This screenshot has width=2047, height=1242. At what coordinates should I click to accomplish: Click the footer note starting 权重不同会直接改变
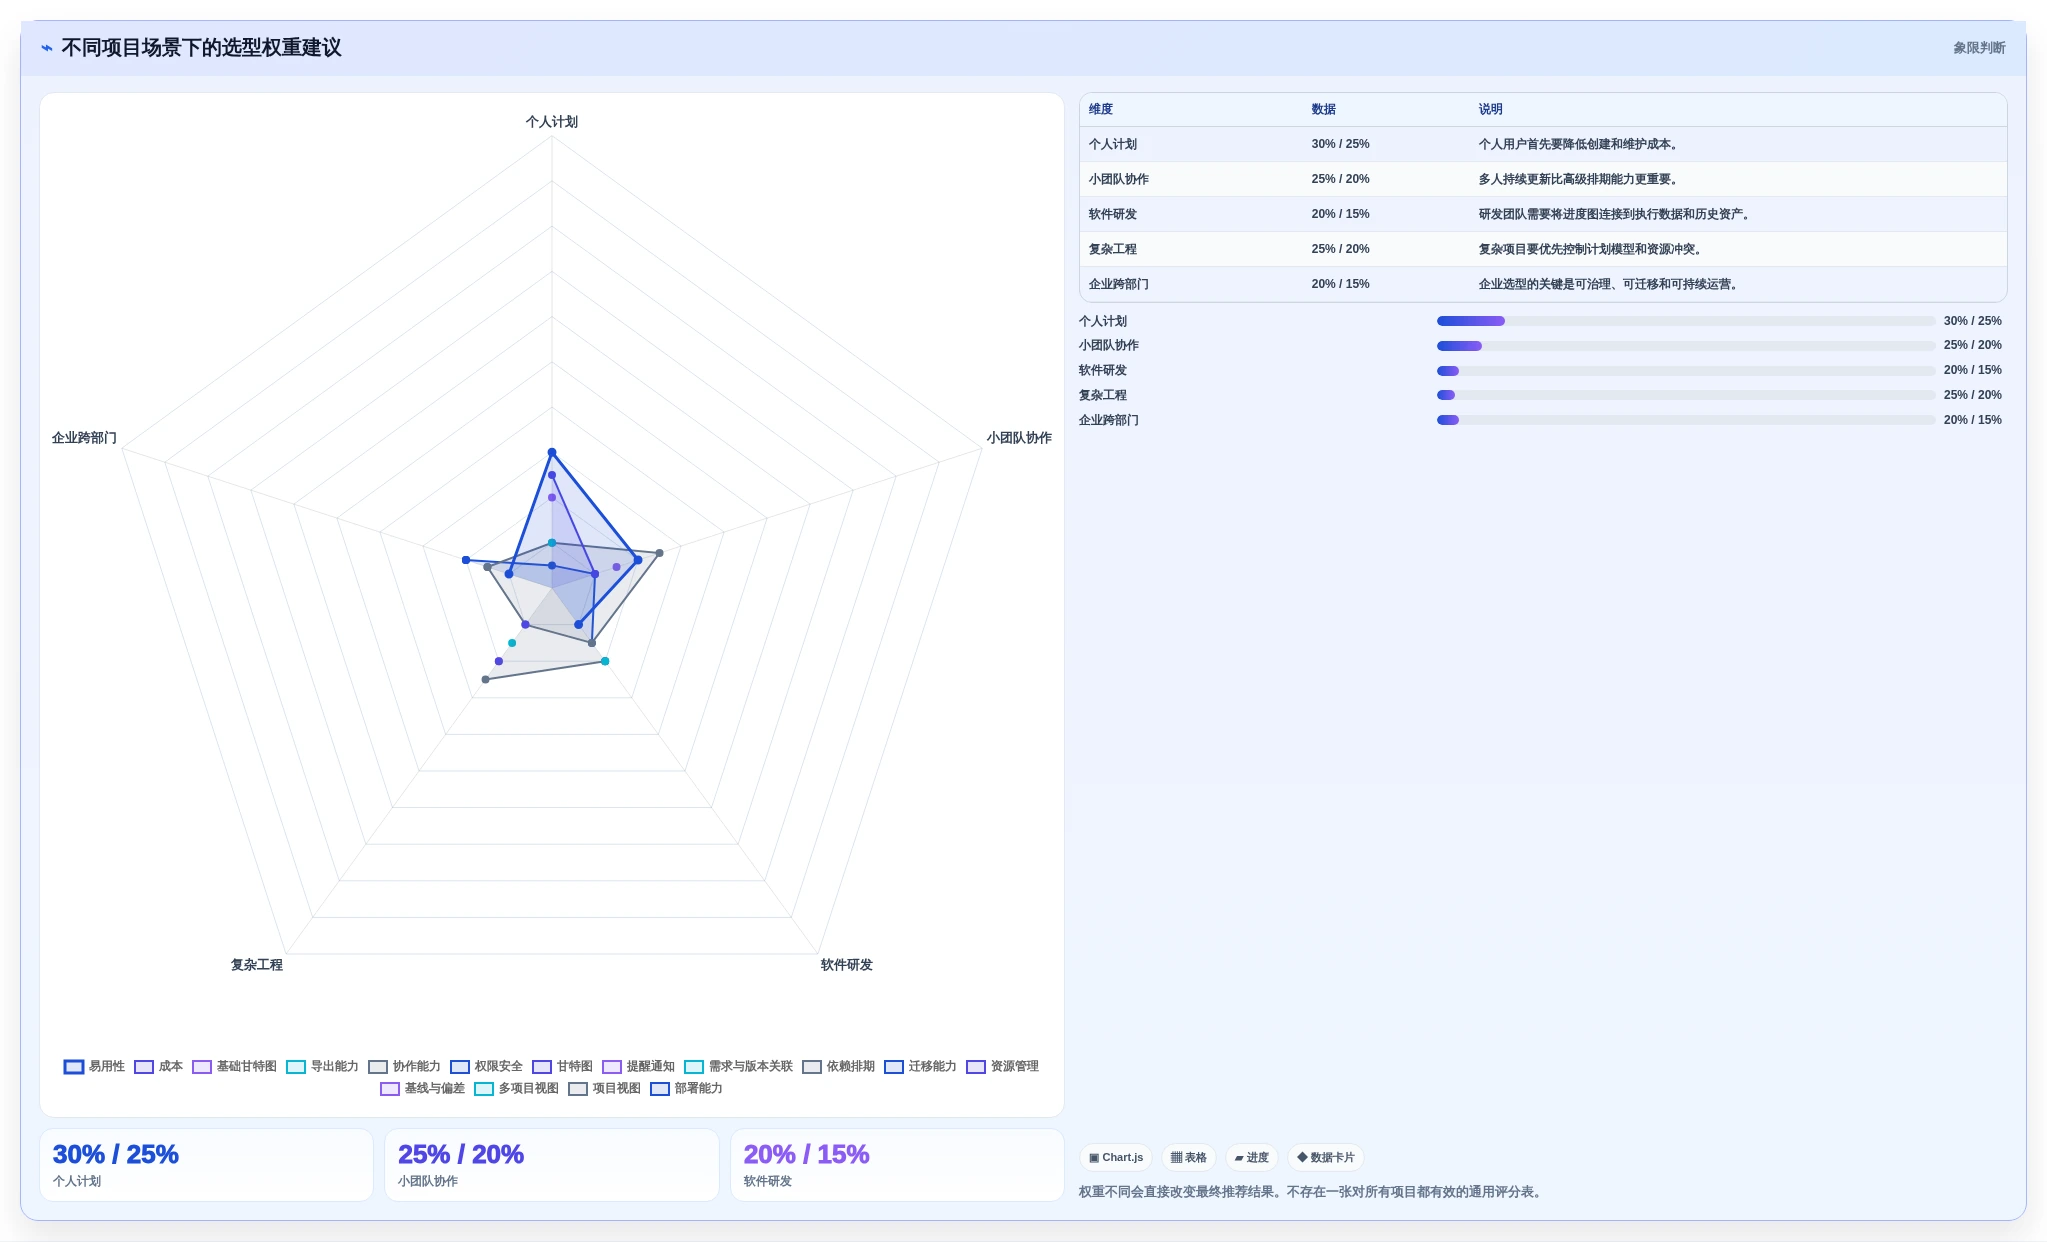tap(1312, 1192)
